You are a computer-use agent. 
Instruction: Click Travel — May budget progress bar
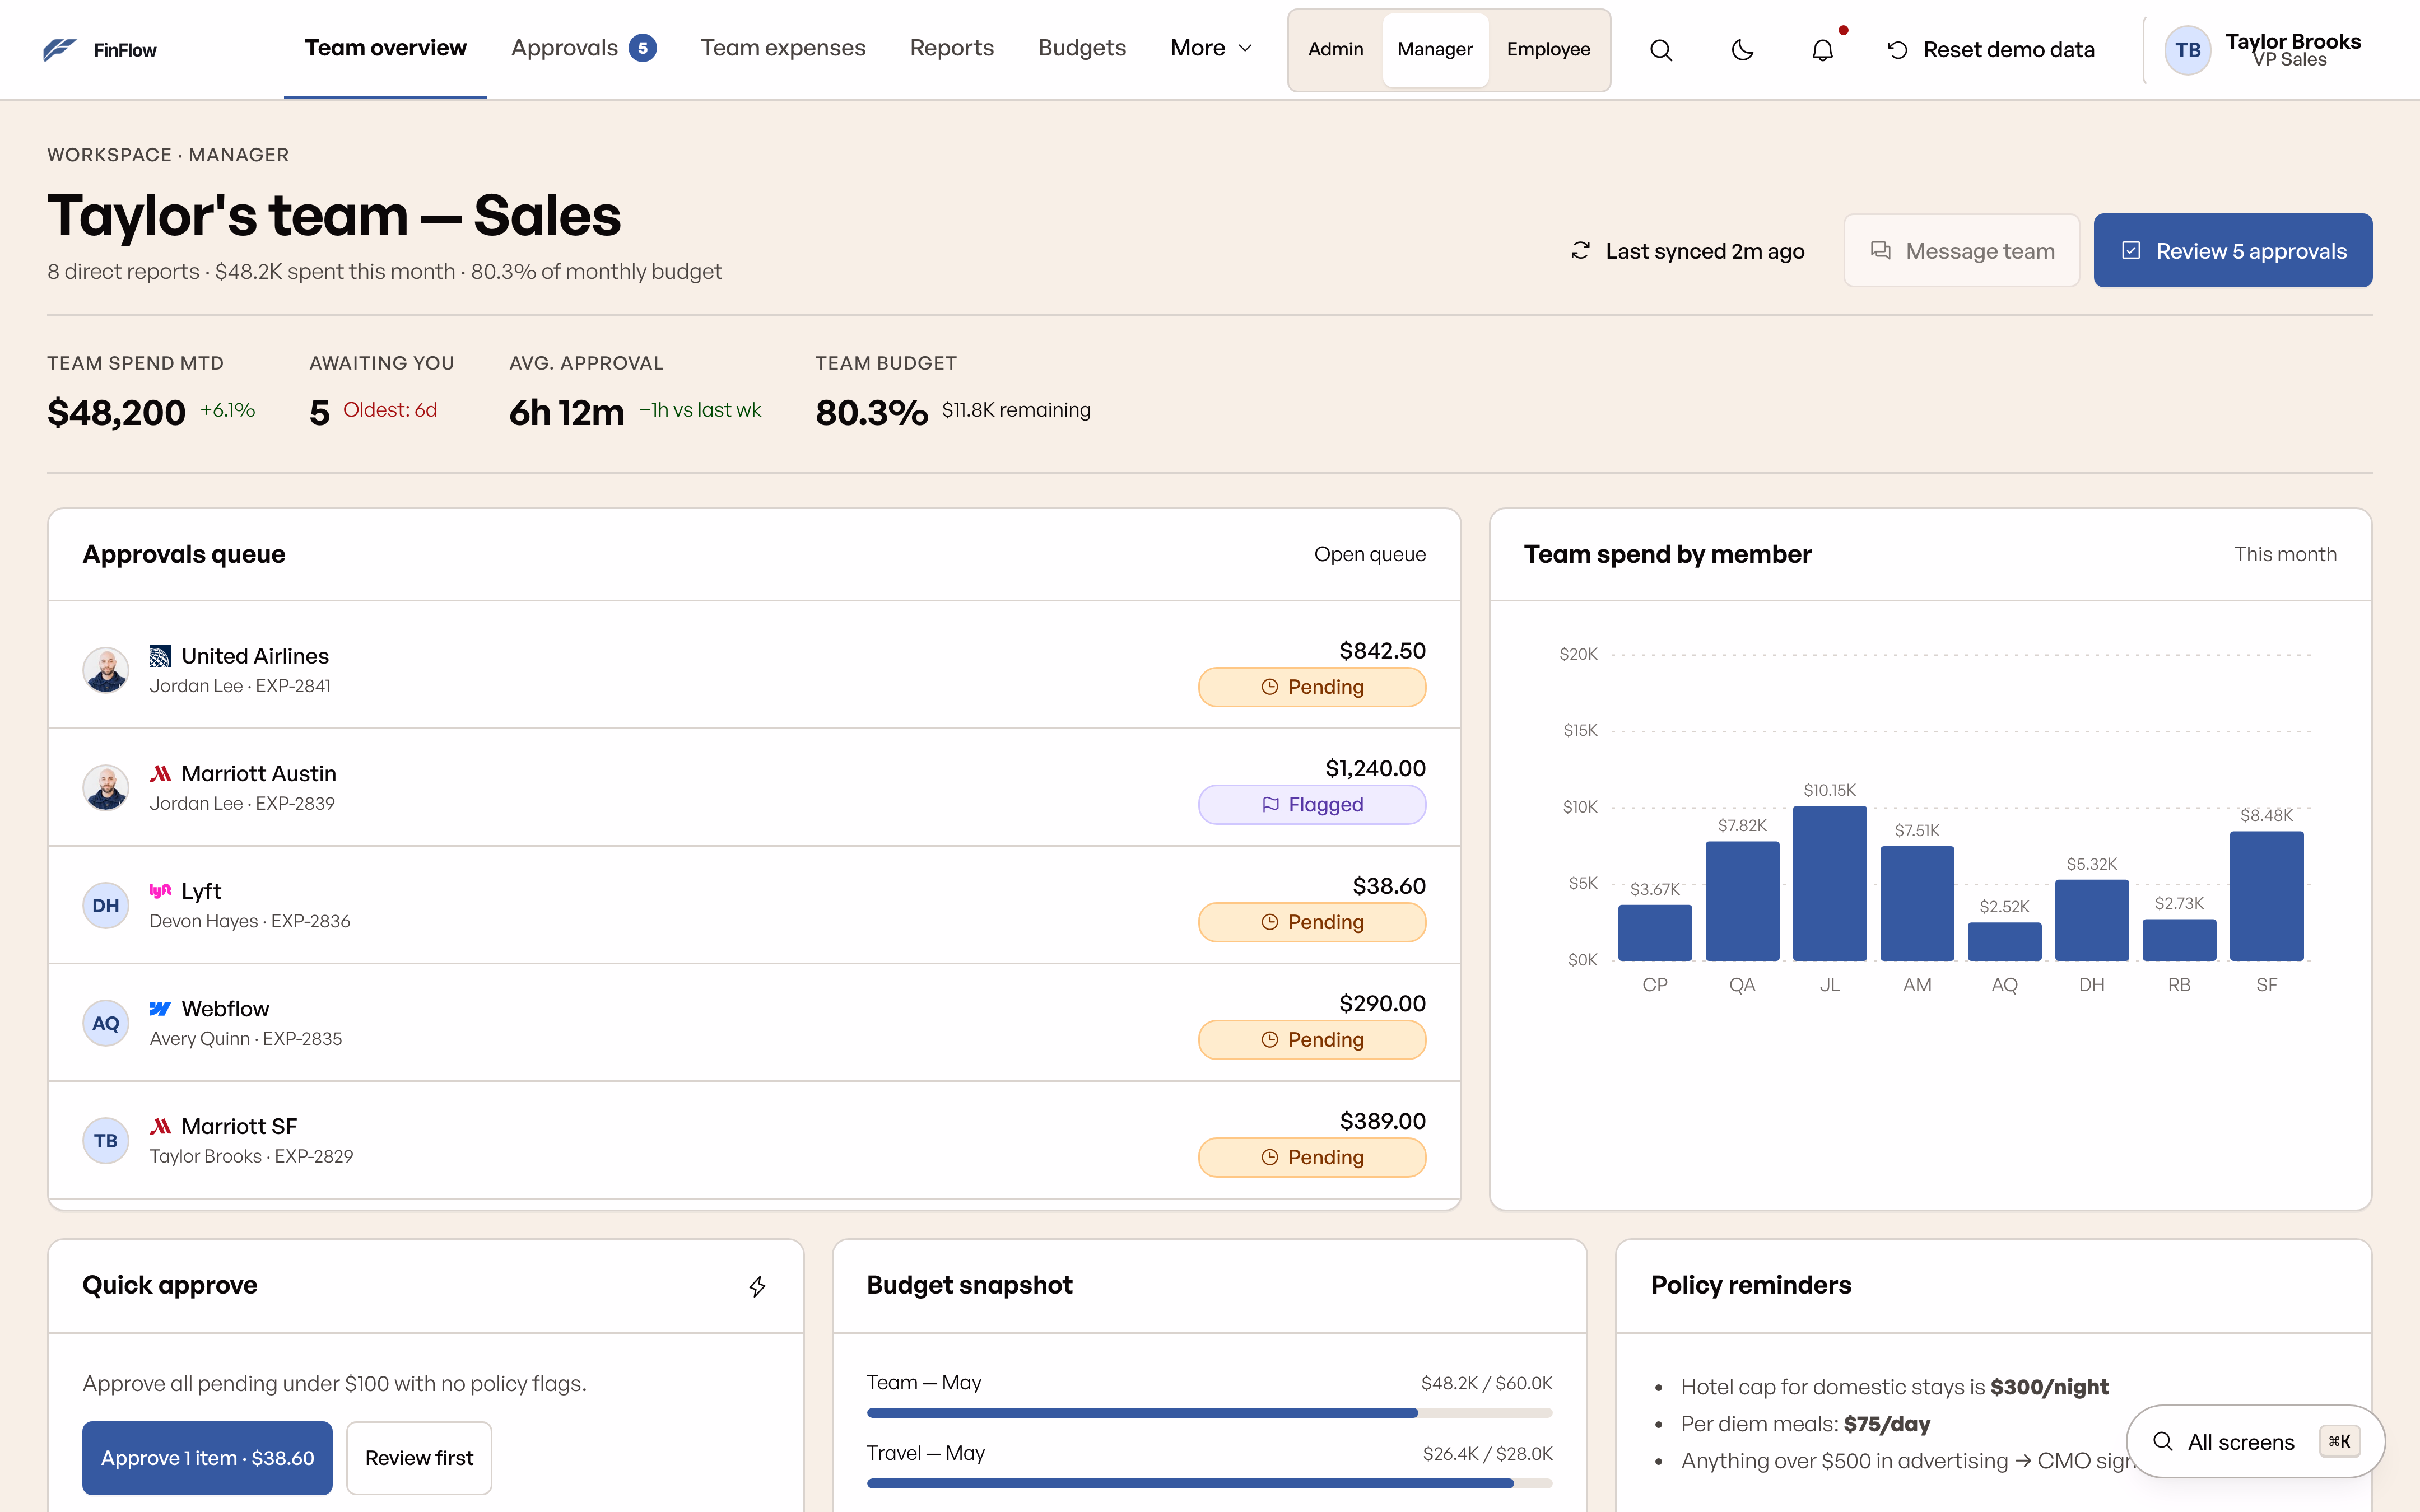pyautogui.click(x=1209, y=1483)
